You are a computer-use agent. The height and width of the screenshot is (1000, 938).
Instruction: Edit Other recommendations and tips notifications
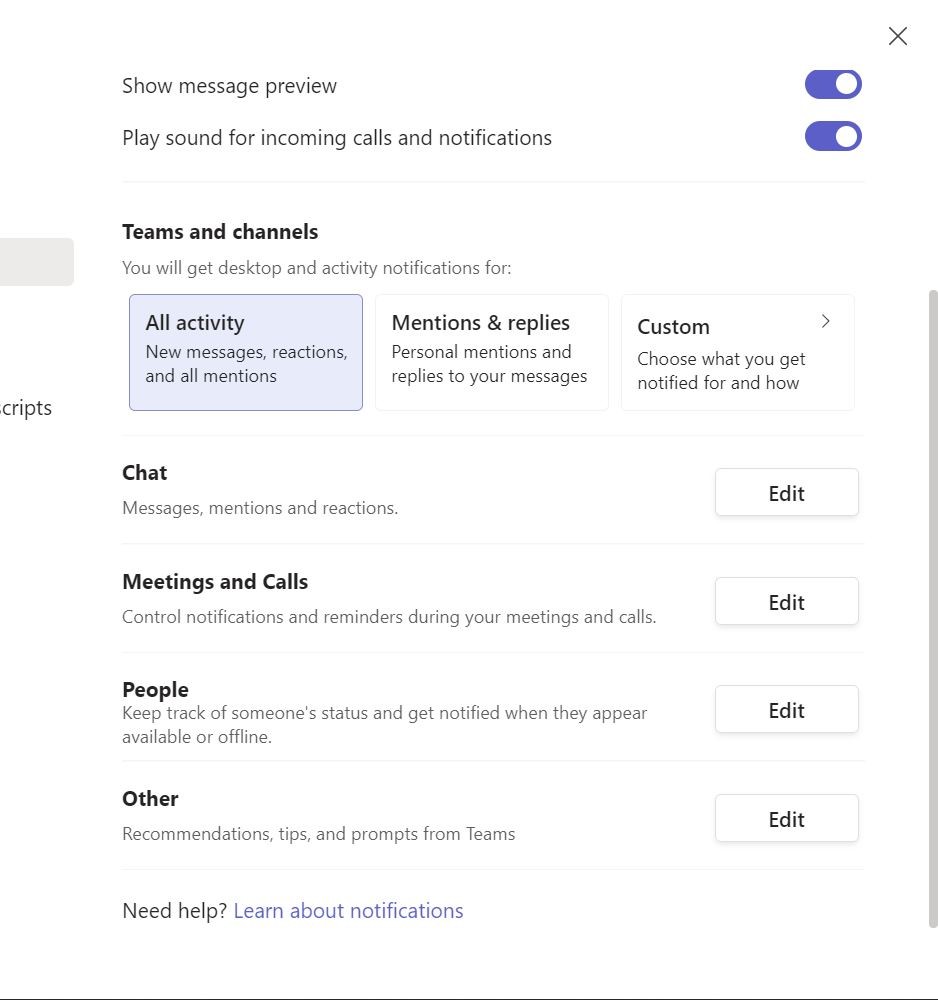pos(786,818)
